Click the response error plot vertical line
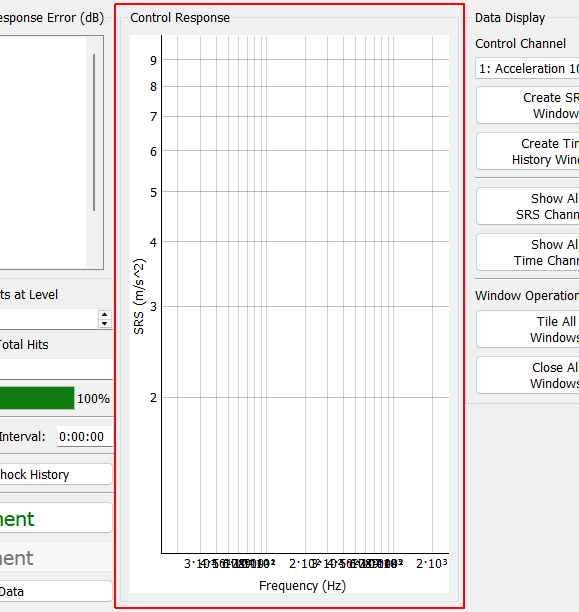The image size is (579, 612). pos(94,133)
